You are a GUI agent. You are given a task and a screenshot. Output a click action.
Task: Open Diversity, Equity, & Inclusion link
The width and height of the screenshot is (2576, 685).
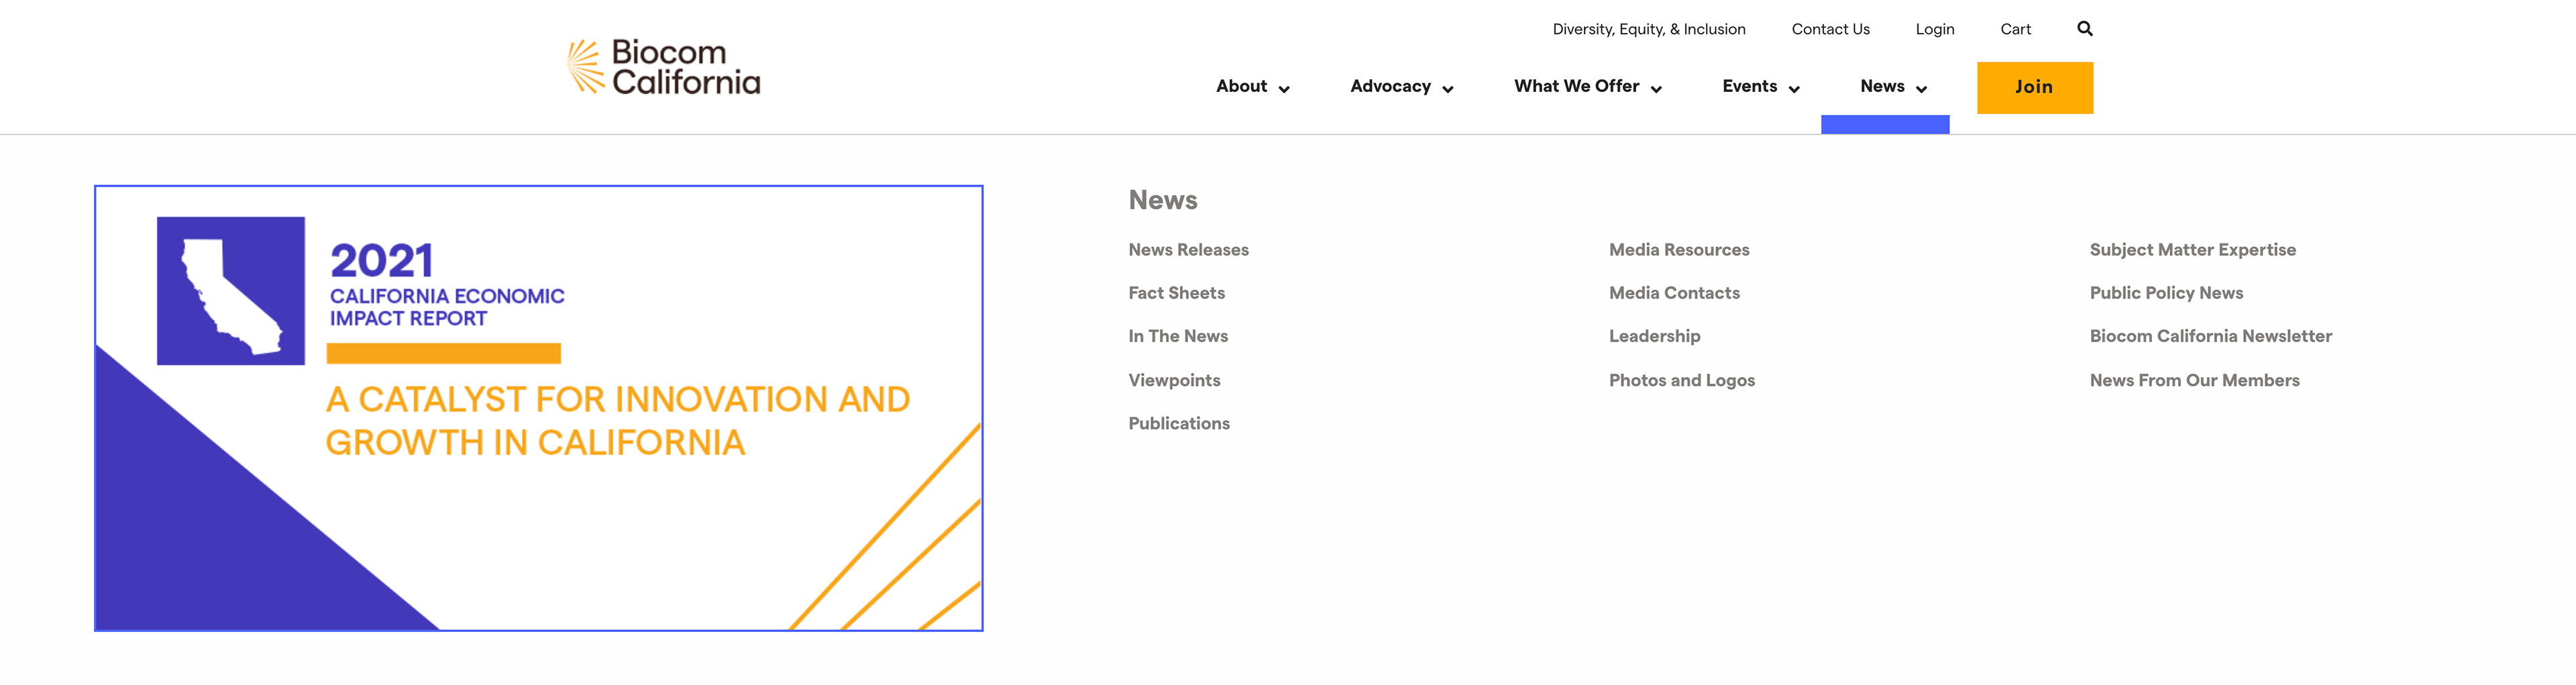1649,29
